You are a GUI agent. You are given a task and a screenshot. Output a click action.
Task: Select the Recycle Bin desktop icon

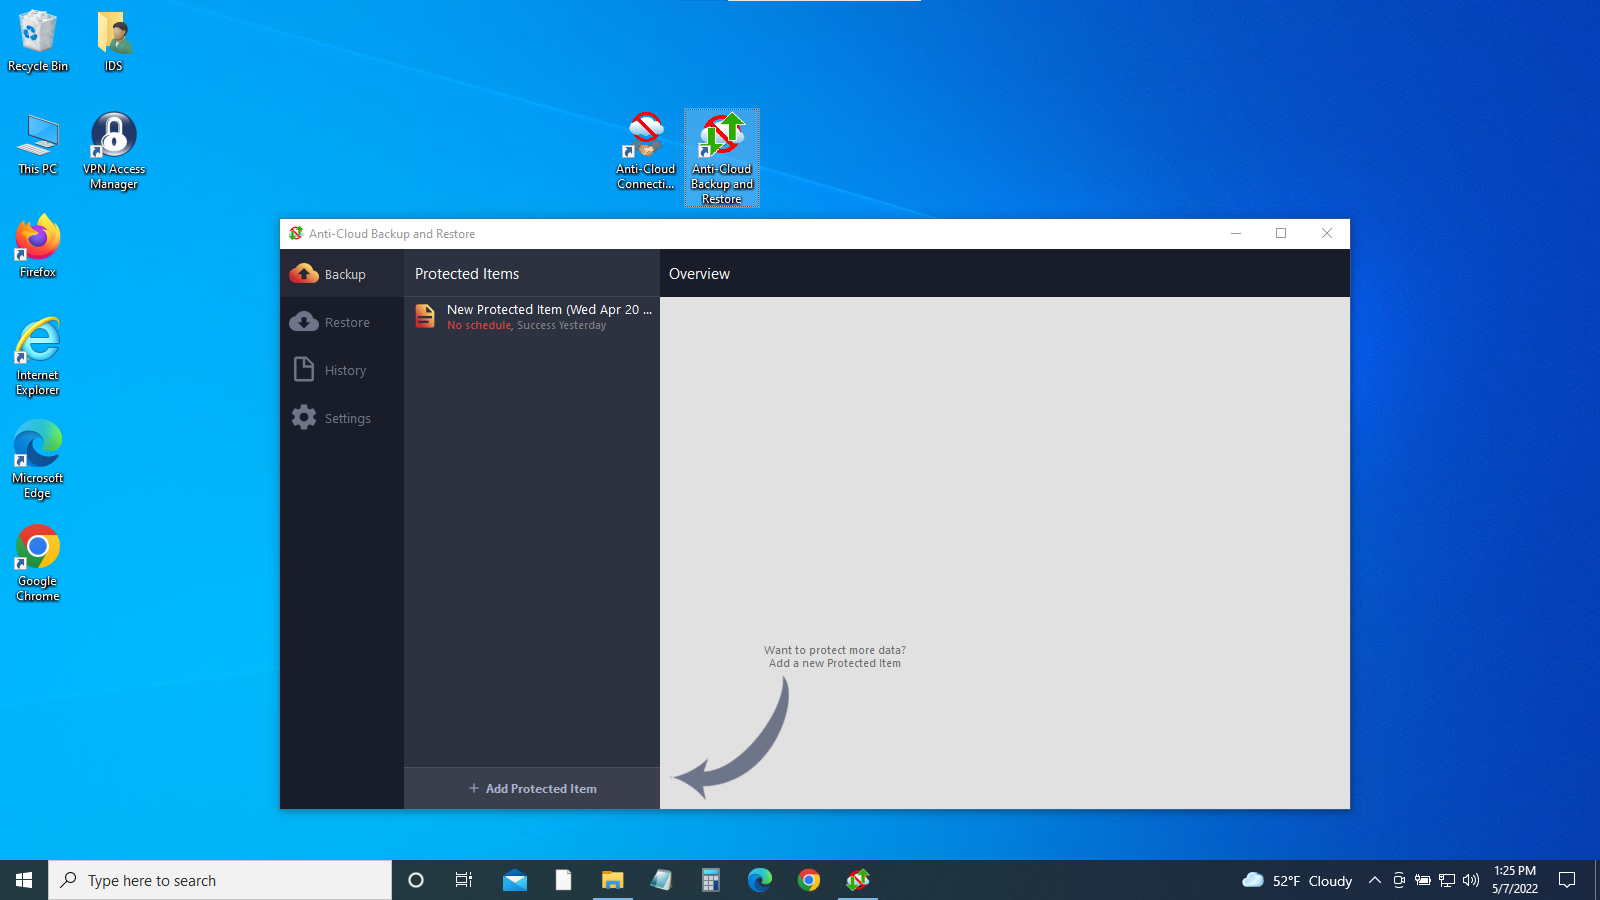(x=38, y=41)
